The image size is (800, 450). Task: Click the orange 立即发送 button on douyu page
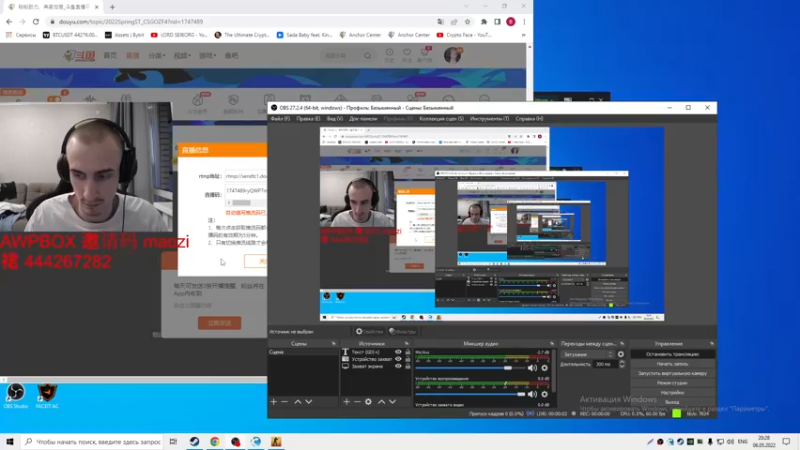[x=219, y=323]
